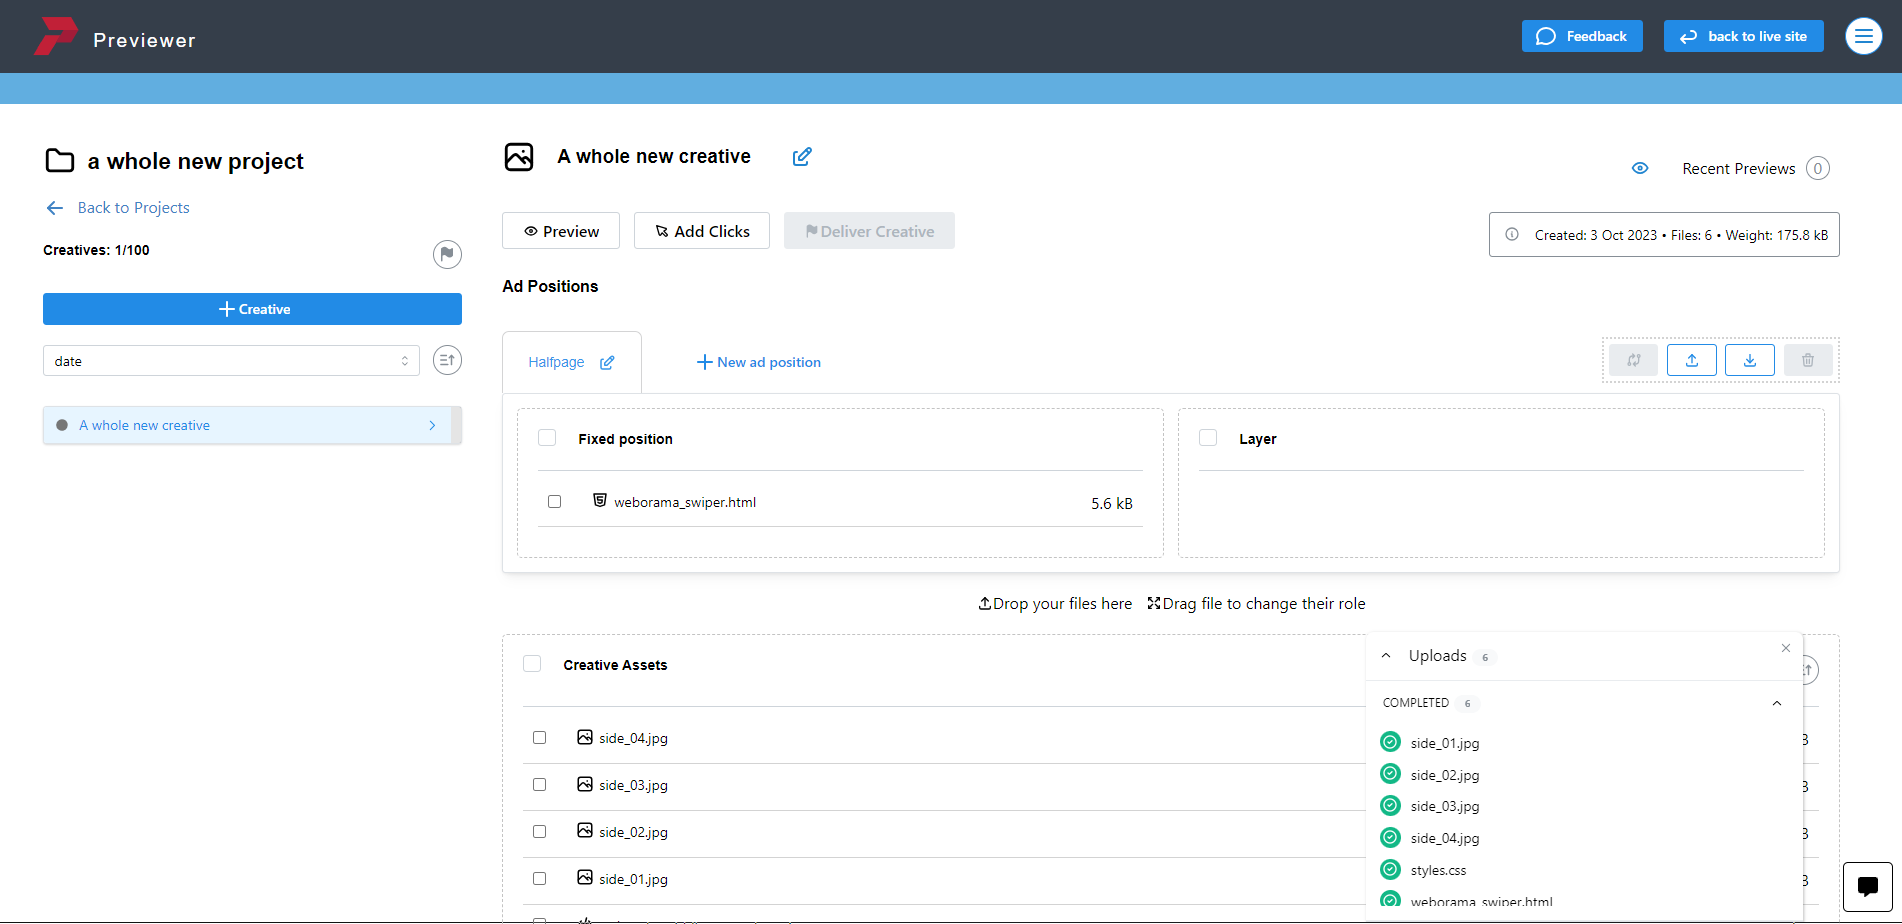Click the edit pencil beside creative title
This screenshot has height=924, width=1902.
[x=802, y=157]
